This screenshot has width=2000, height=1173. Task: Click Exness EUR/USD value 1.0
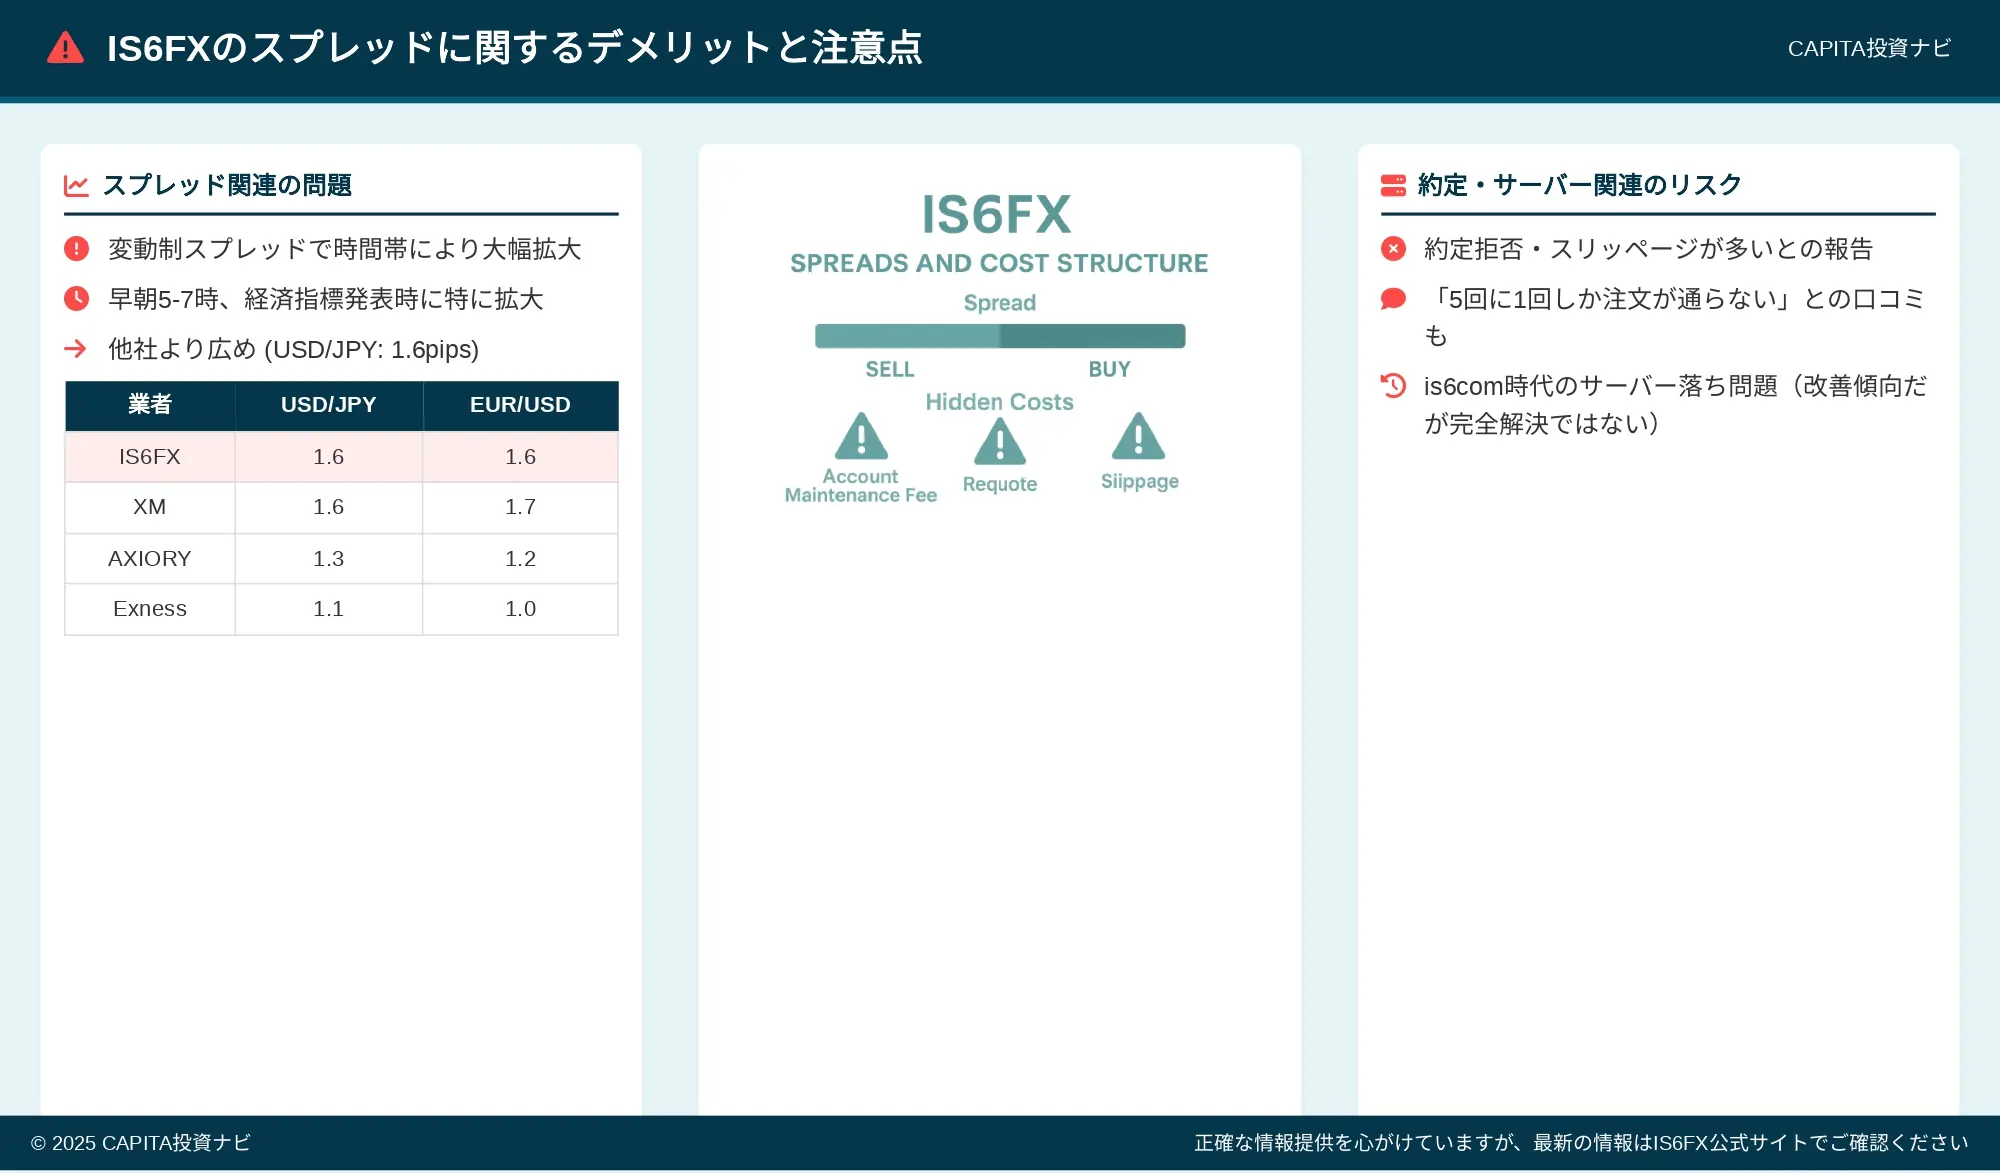(x=521, y=609)
